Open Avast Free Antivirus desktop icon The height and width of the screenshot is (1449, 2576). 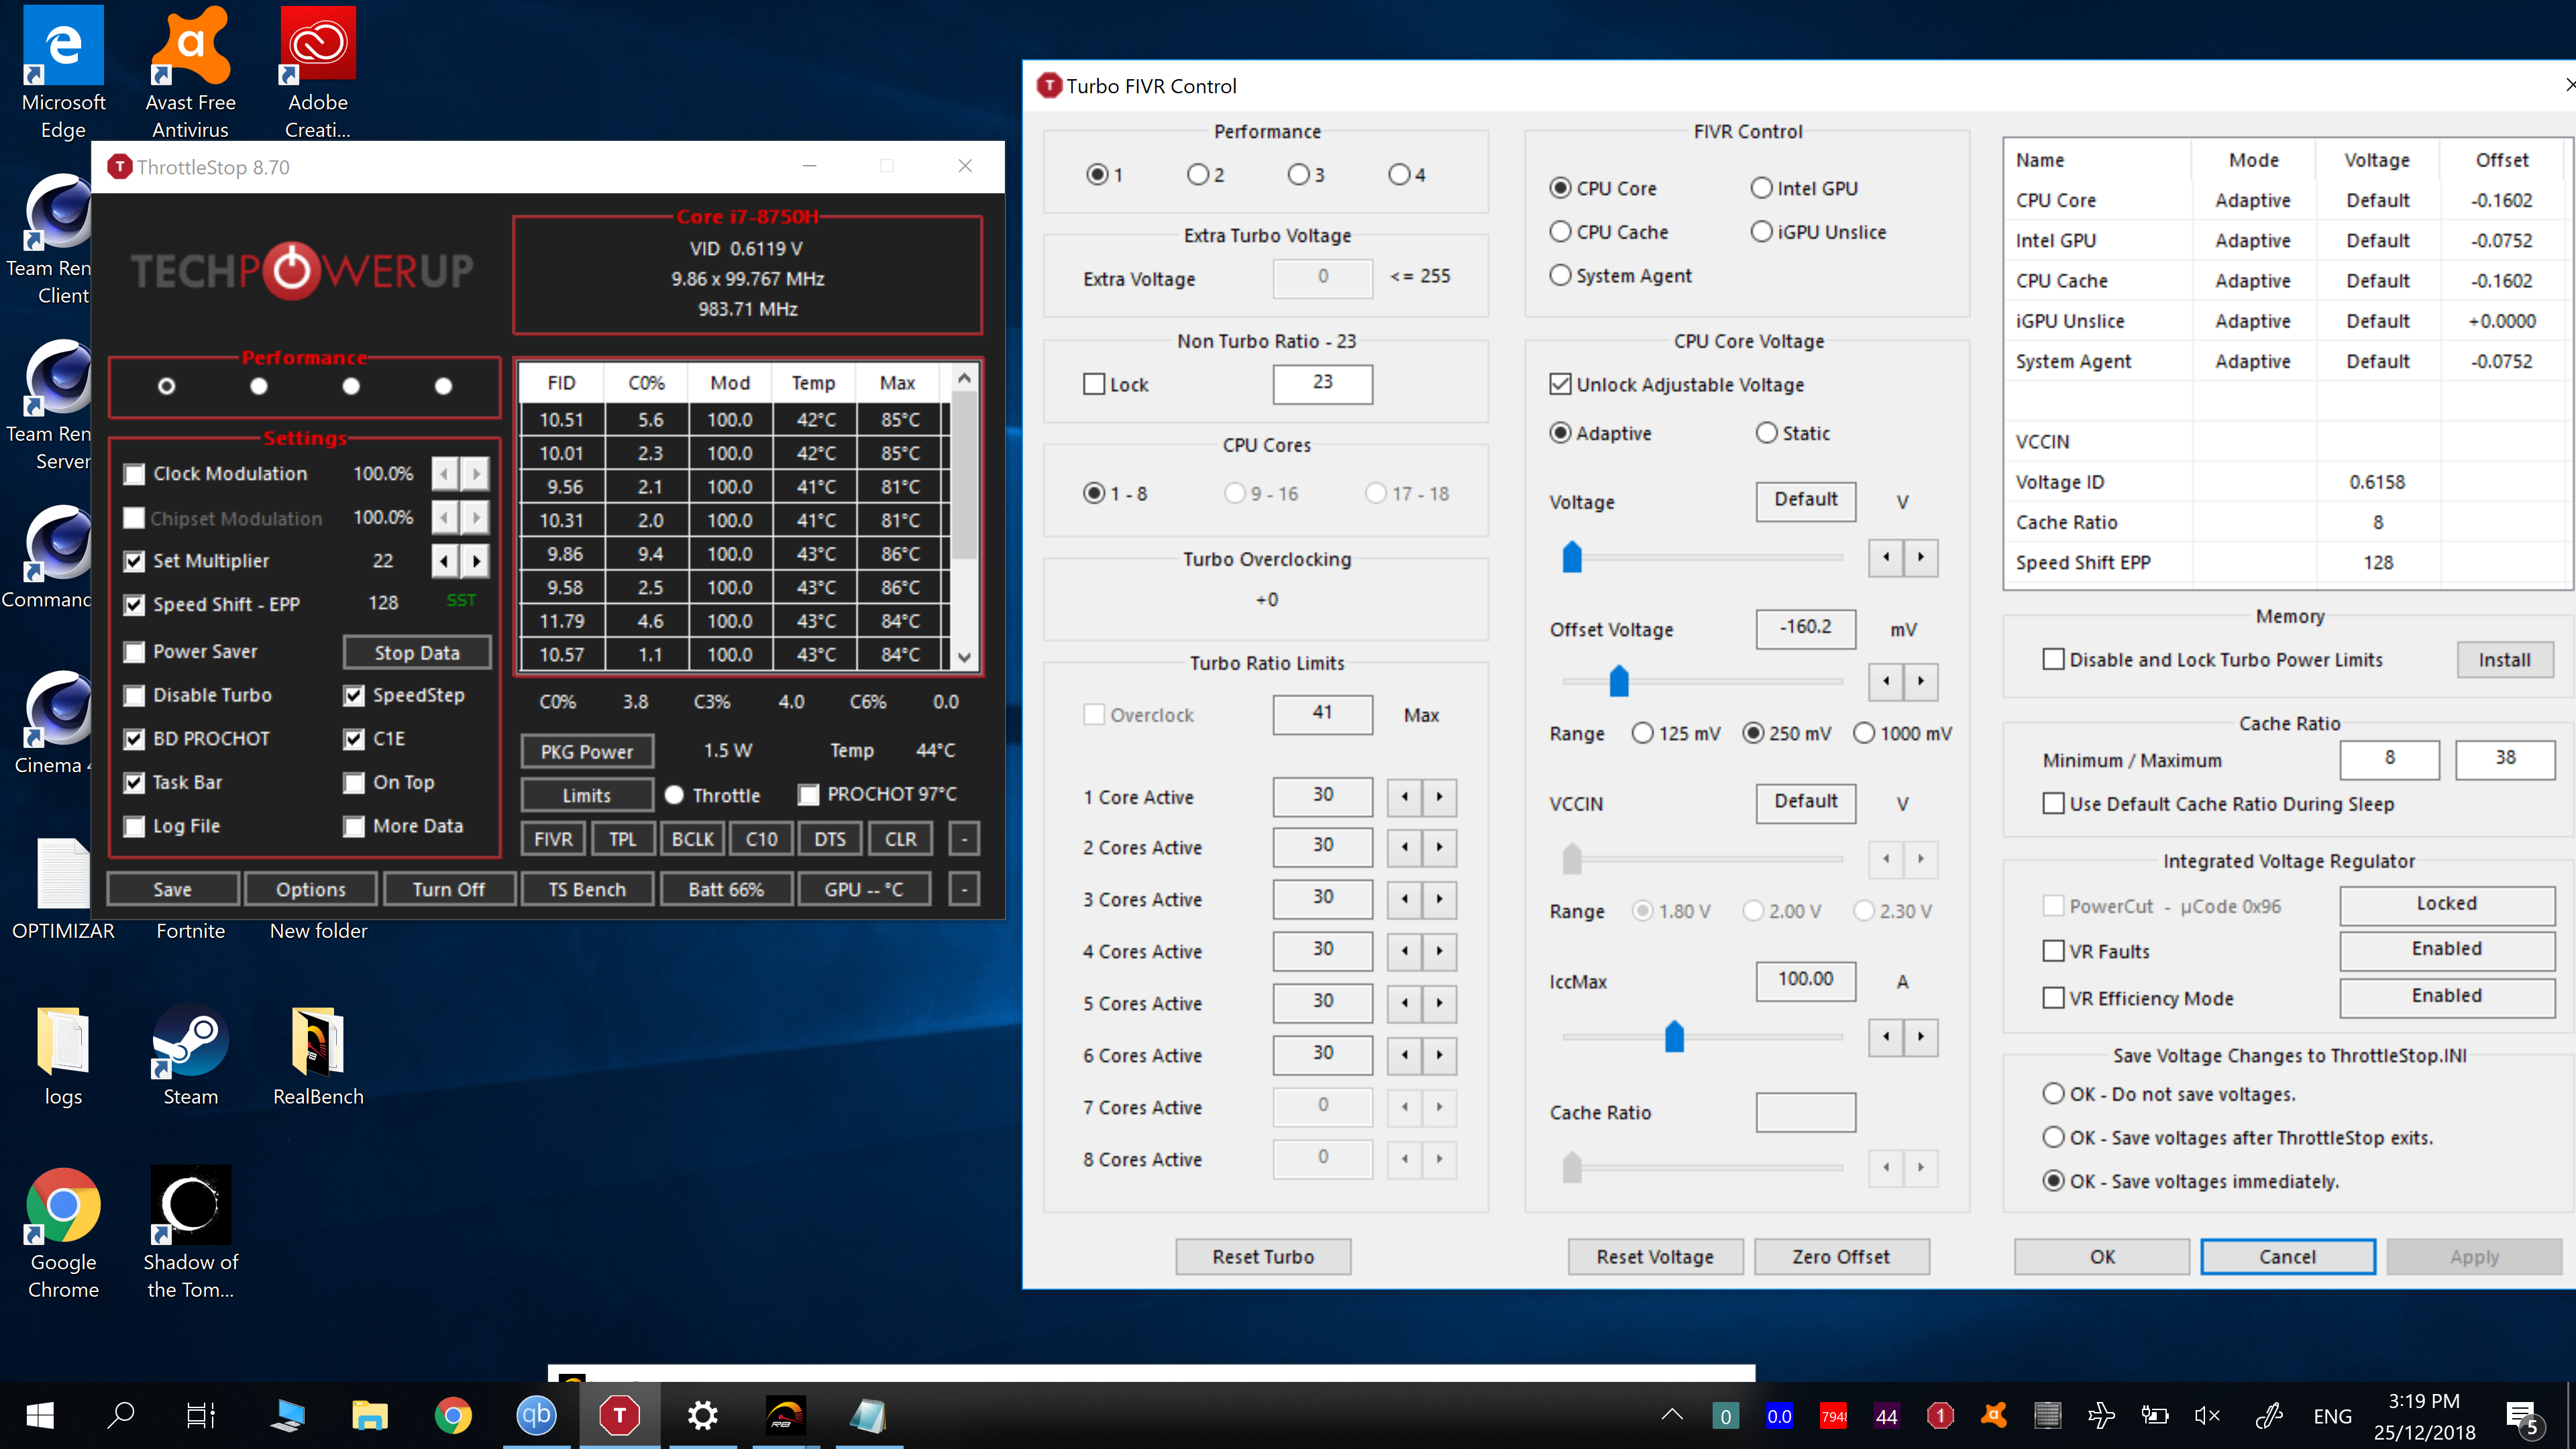click(190, 72)
